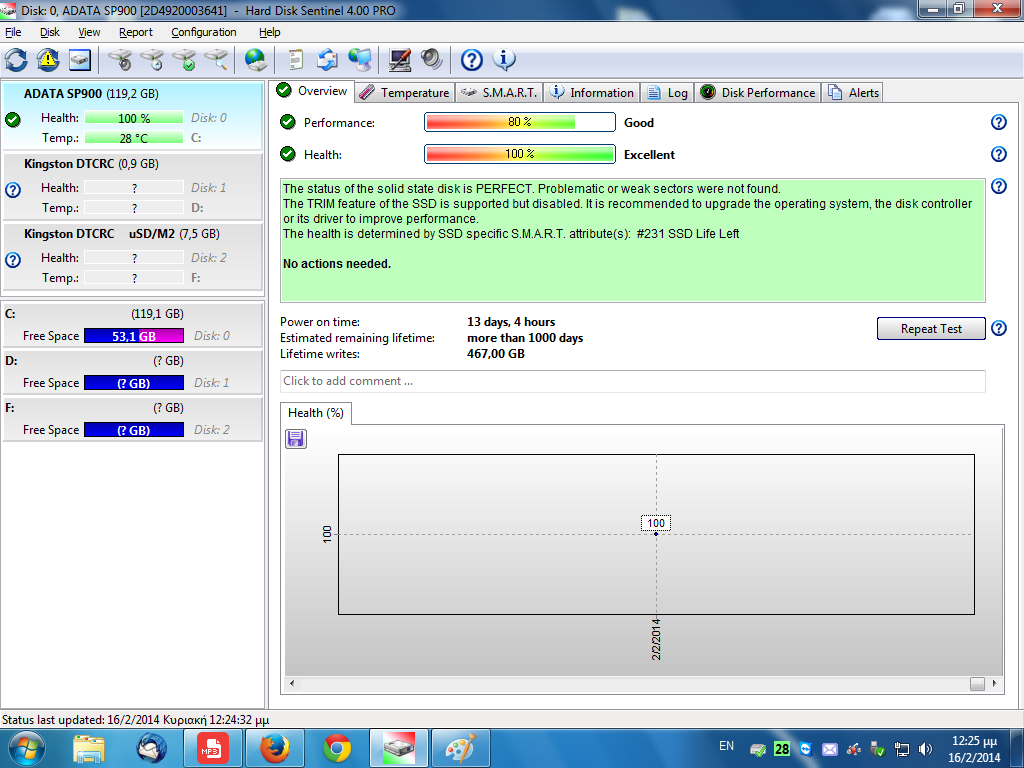Image resolution: width=1024 pixels, height=768 pixels.
Task: Click the 'Status last updated' status bar text
Action: click(x=135, y=720)
